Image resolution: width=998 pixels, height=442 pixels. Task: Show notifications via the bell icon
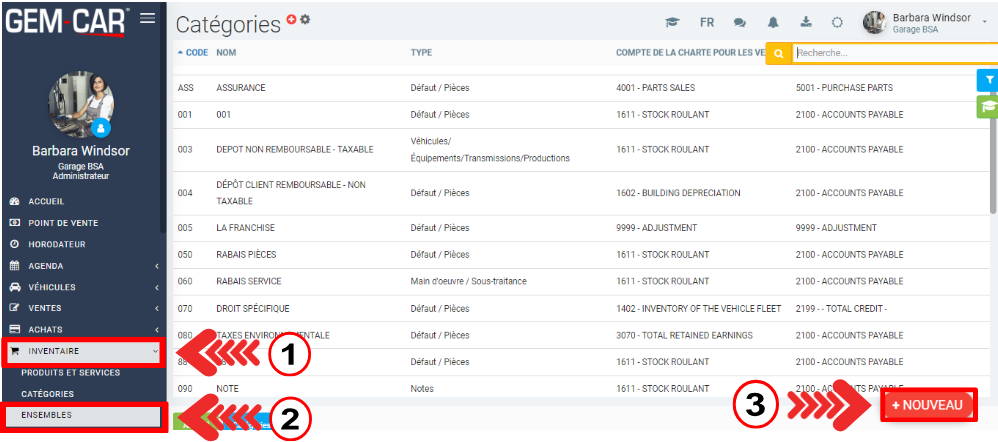pyautogui.click(x=773, y=23)
